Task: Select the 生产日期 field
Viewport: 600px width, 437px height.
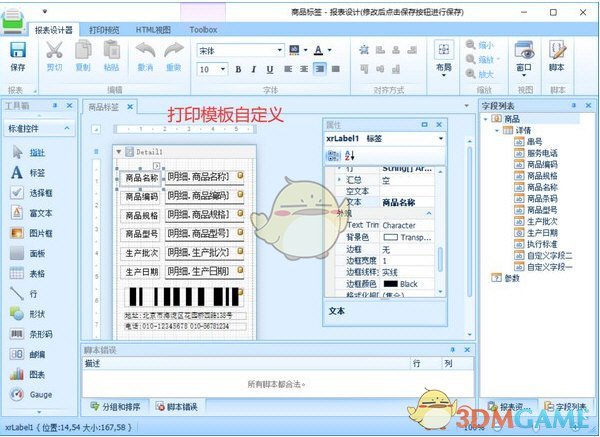Action: pos(536,233)
